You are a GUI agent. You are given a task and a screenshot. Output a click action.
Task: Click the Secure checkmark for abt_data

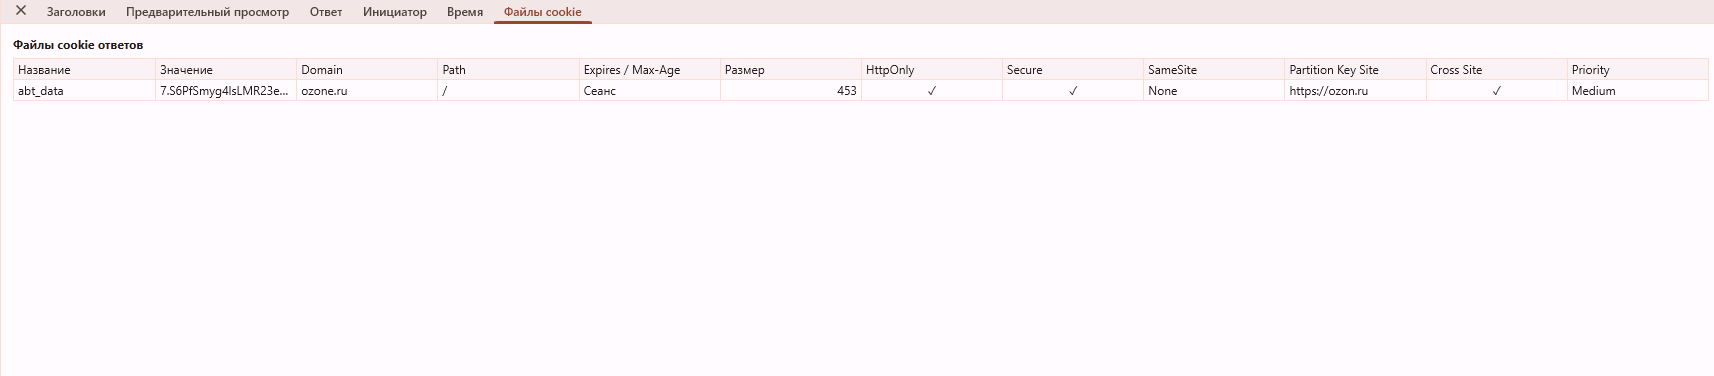(1073, 91)
